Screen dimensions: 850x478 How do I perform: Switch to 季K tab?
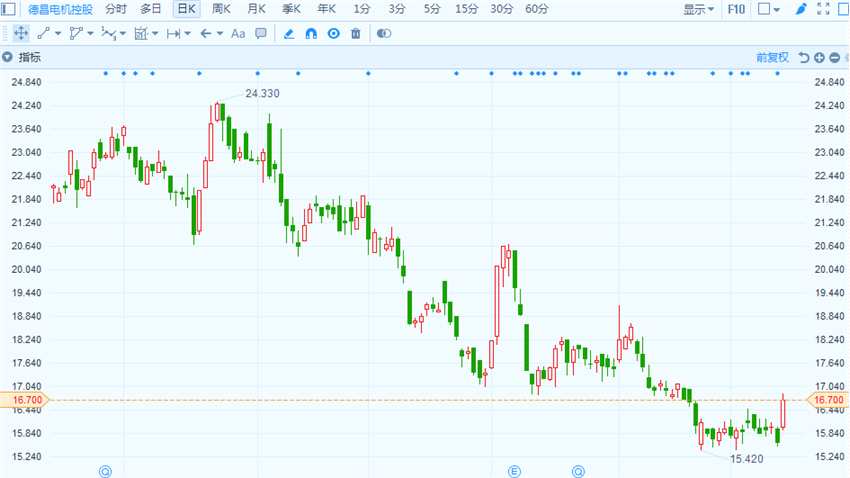click(291, 9)
